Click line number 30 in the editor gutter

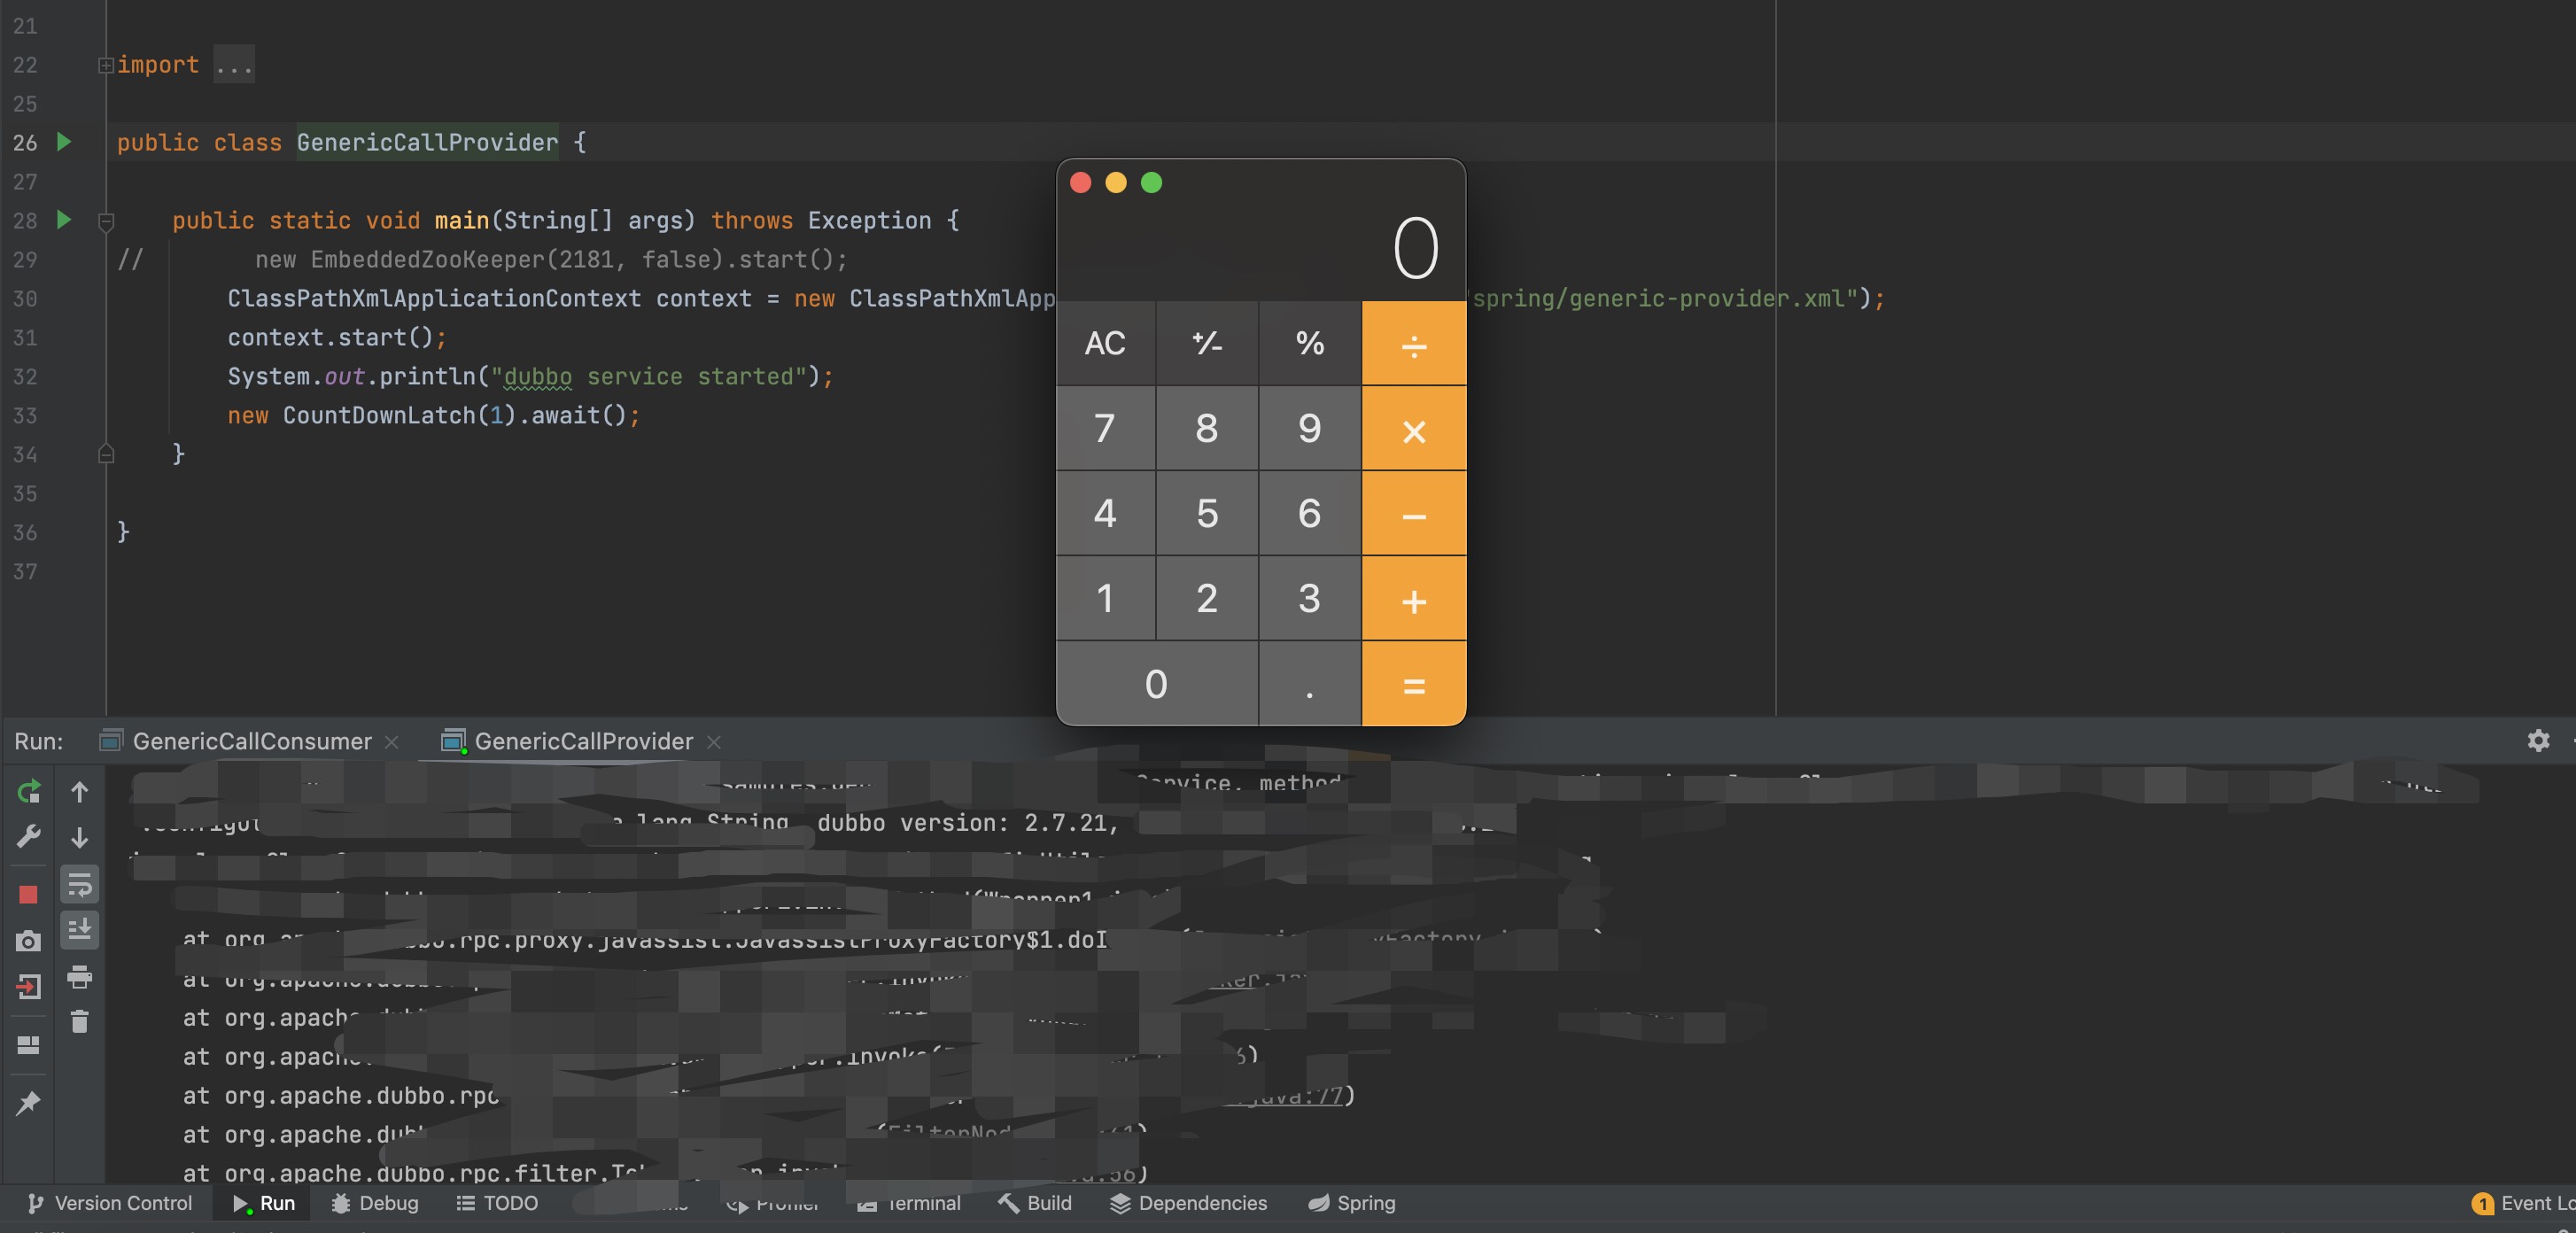point(25,298)
